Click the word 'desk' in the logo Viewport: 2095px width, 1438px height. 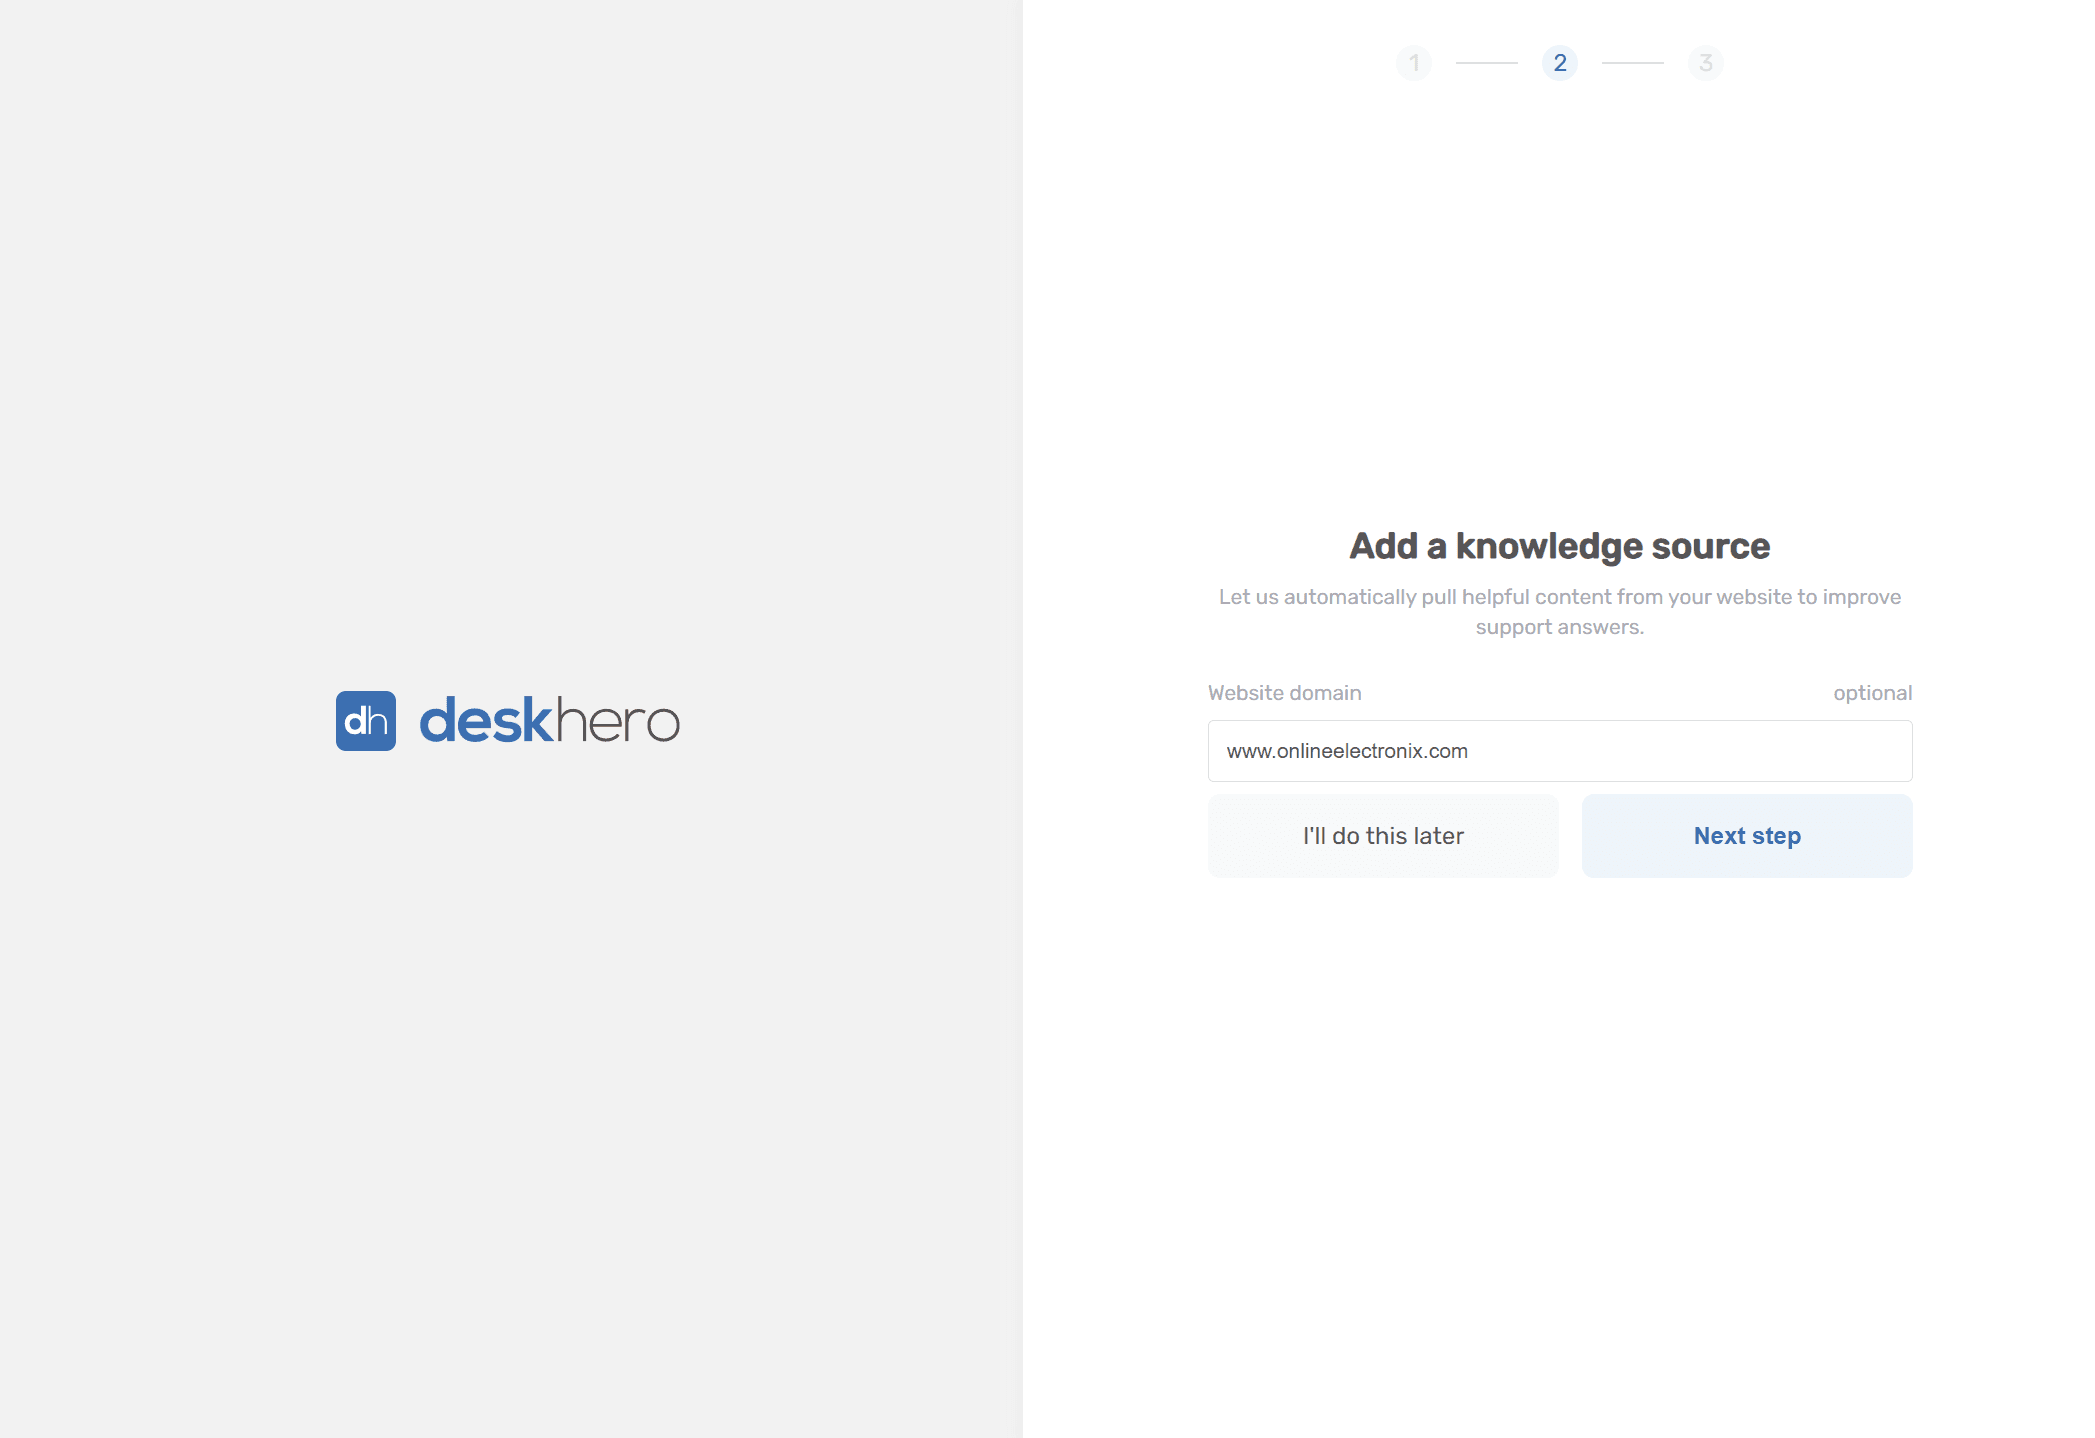[x=485, y=720]
